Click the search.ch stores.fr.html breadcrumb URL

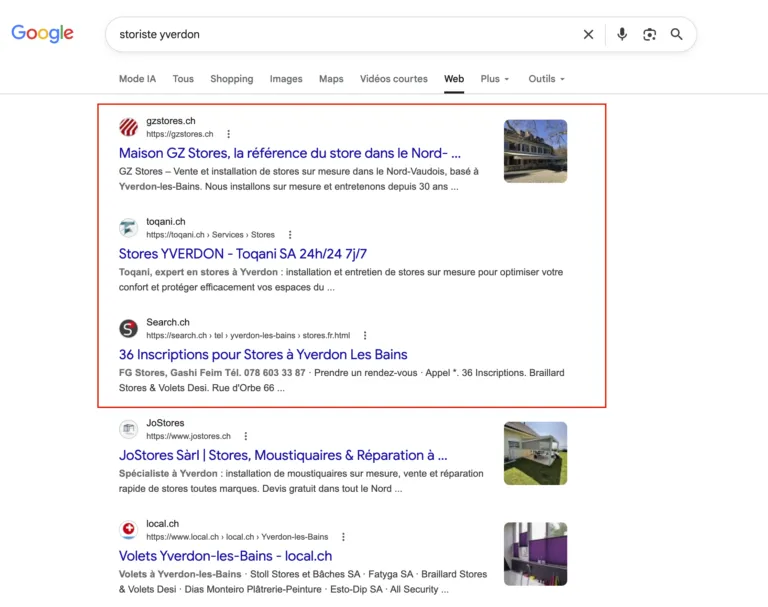coord(248,335)
